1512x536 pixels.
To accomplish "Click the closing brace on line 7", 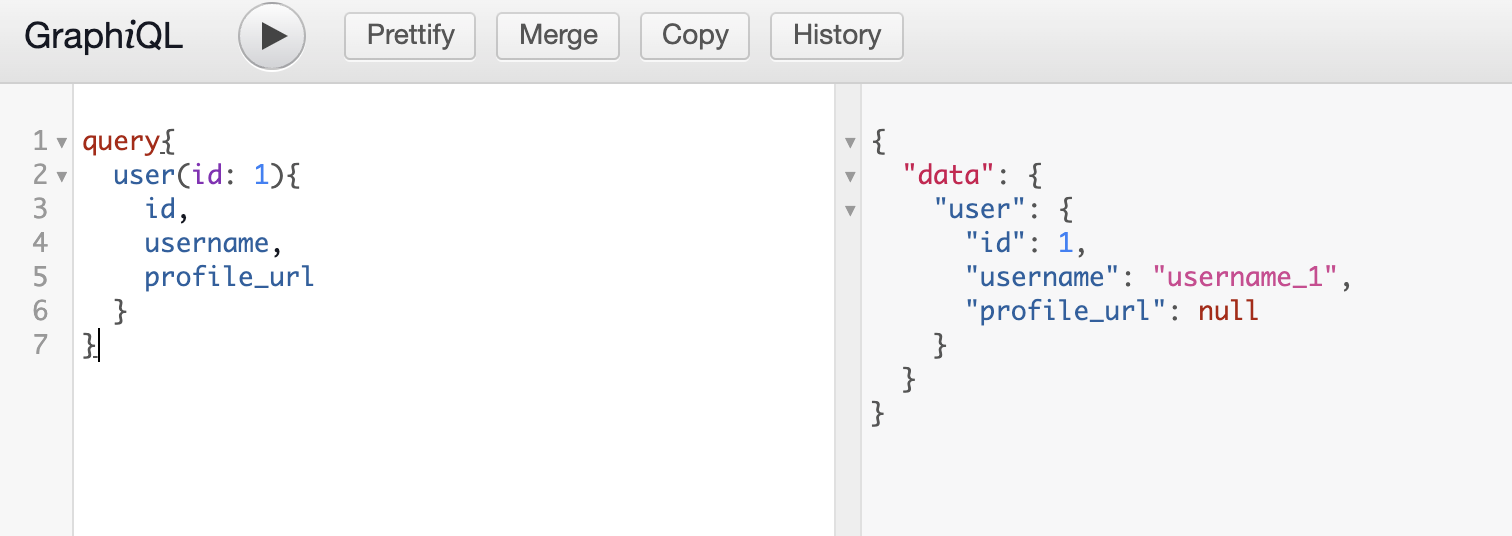I will [90, 345].
